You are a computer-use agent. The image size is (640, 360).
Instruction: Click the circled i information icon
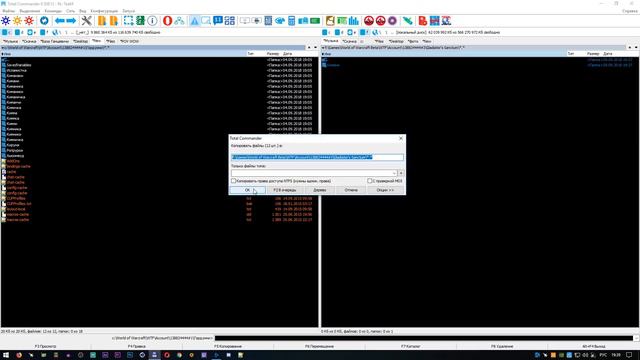[x=152, y=20]
